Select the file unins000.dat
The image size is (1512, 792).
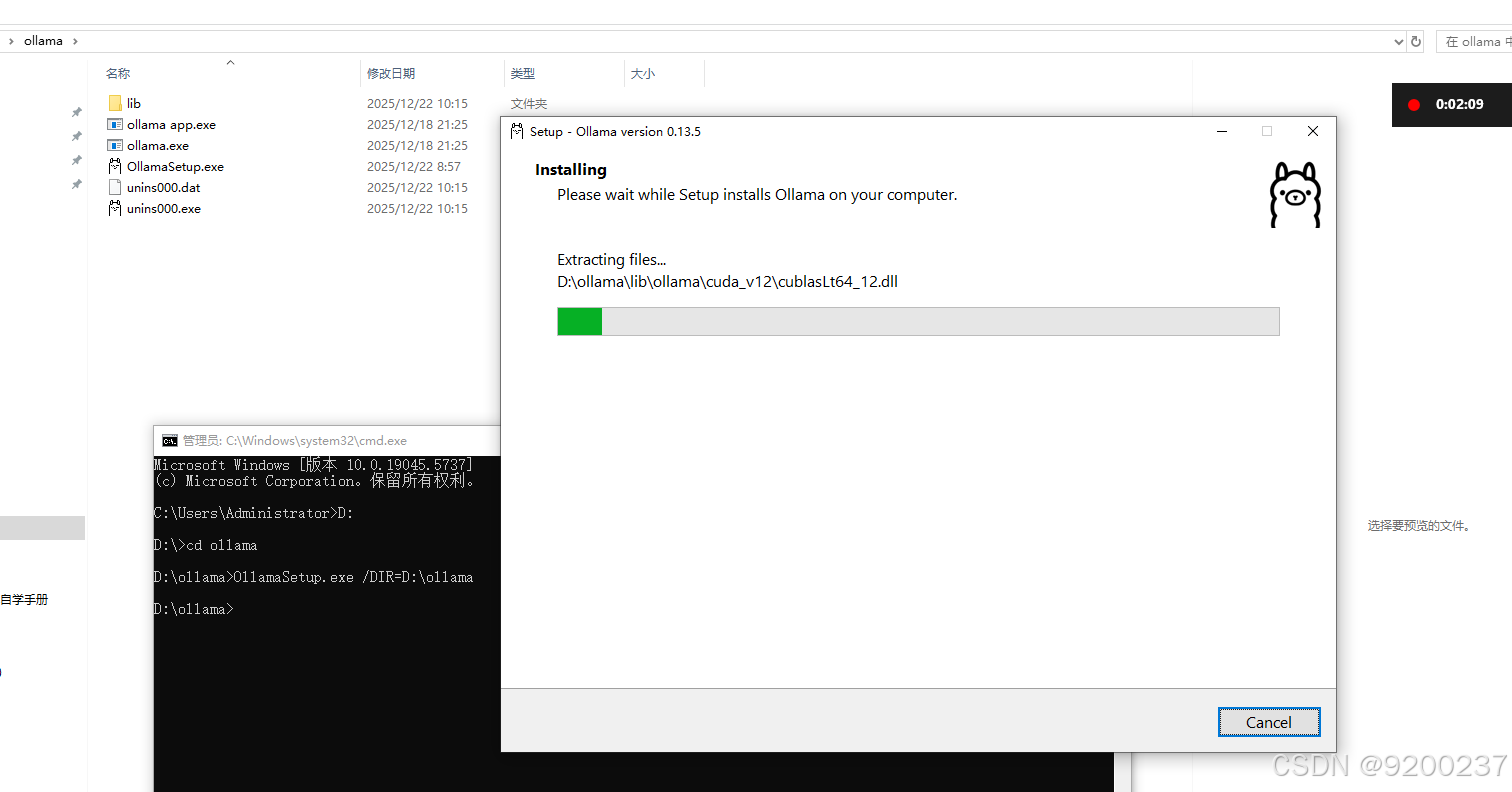[x=164, y=187]
